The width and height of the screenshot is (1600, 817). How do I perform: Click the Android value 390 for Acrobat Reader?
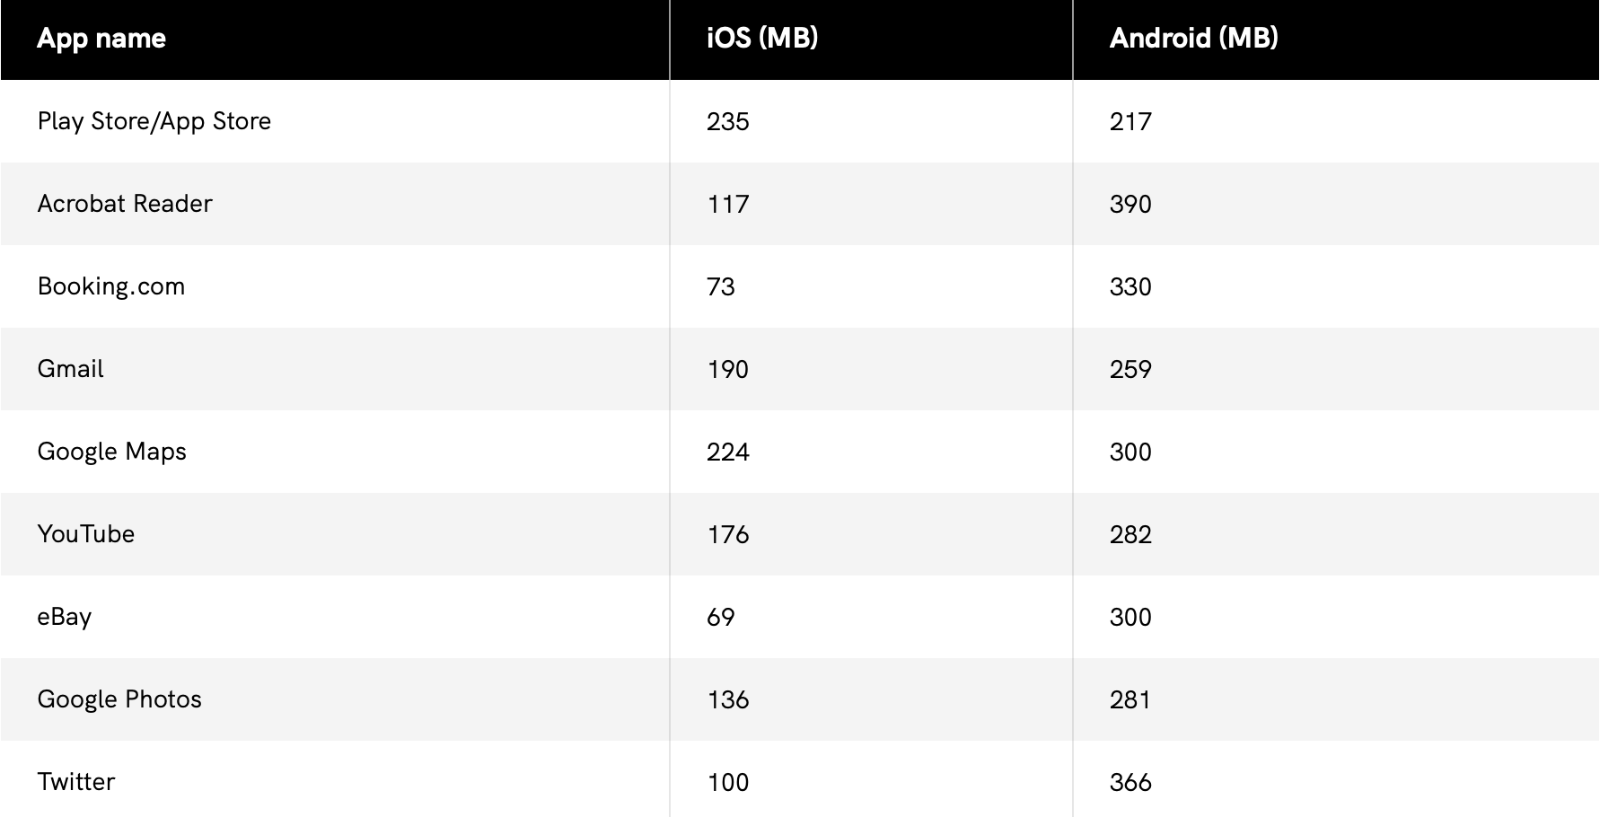click(x=1130, y=204)
